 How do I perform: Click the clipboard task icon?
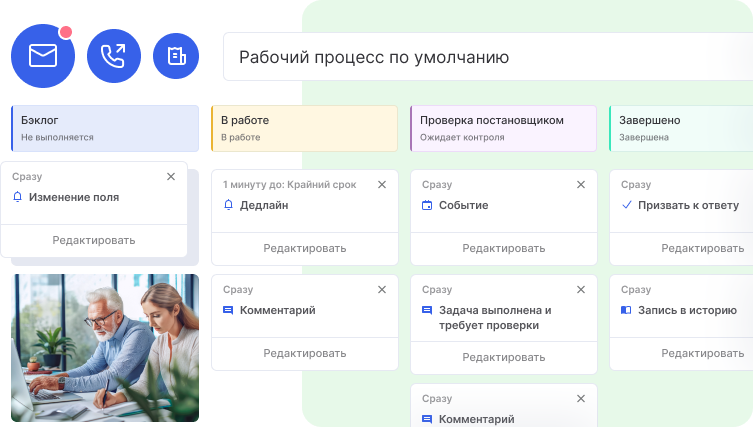(x=176, y=56)
